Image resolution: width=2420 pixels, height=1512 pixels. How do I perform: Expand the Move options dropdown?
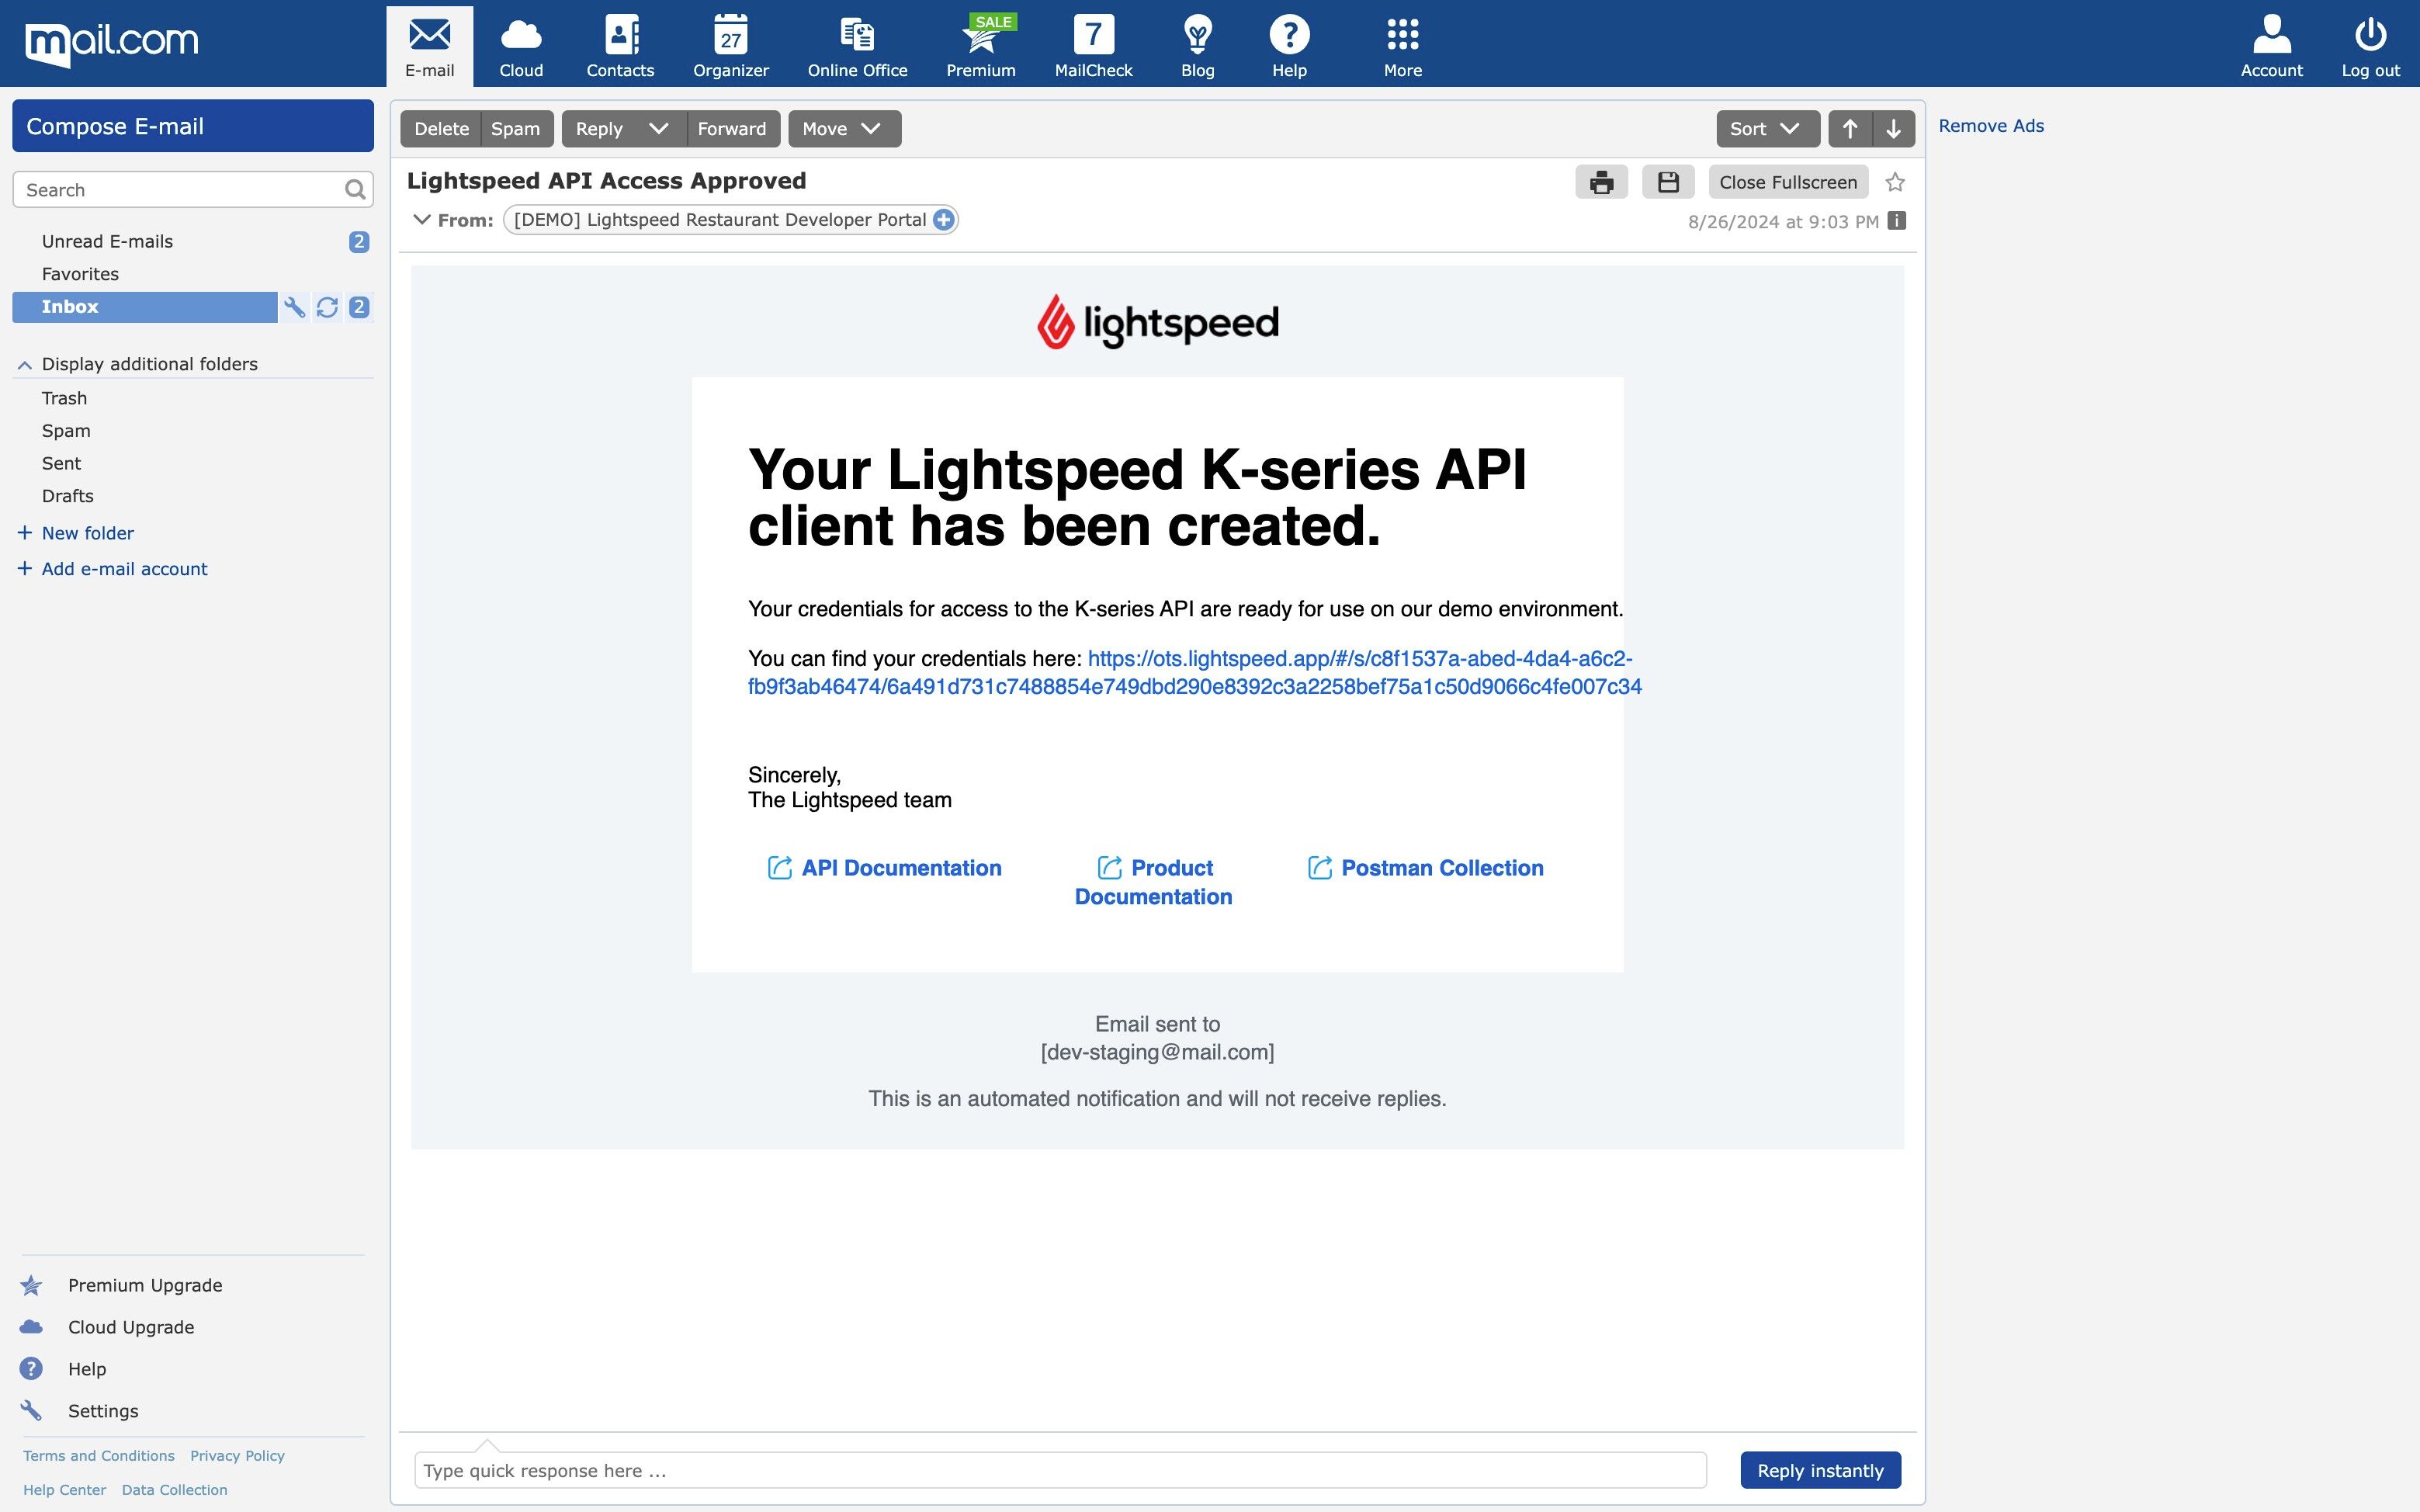[x=870, y=128]
